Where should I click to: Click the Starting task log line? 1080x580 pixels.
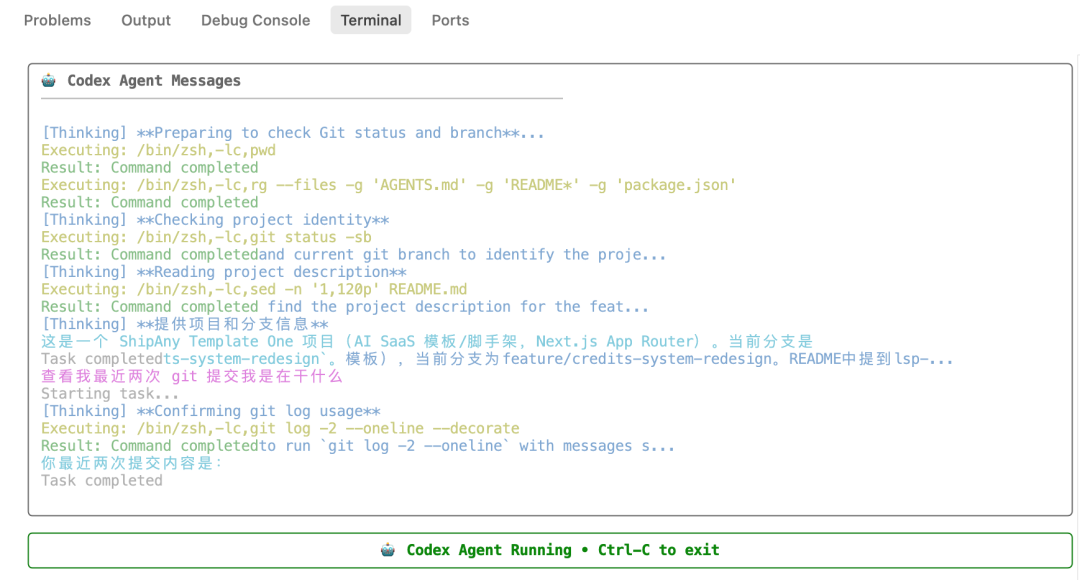(110, 393)
